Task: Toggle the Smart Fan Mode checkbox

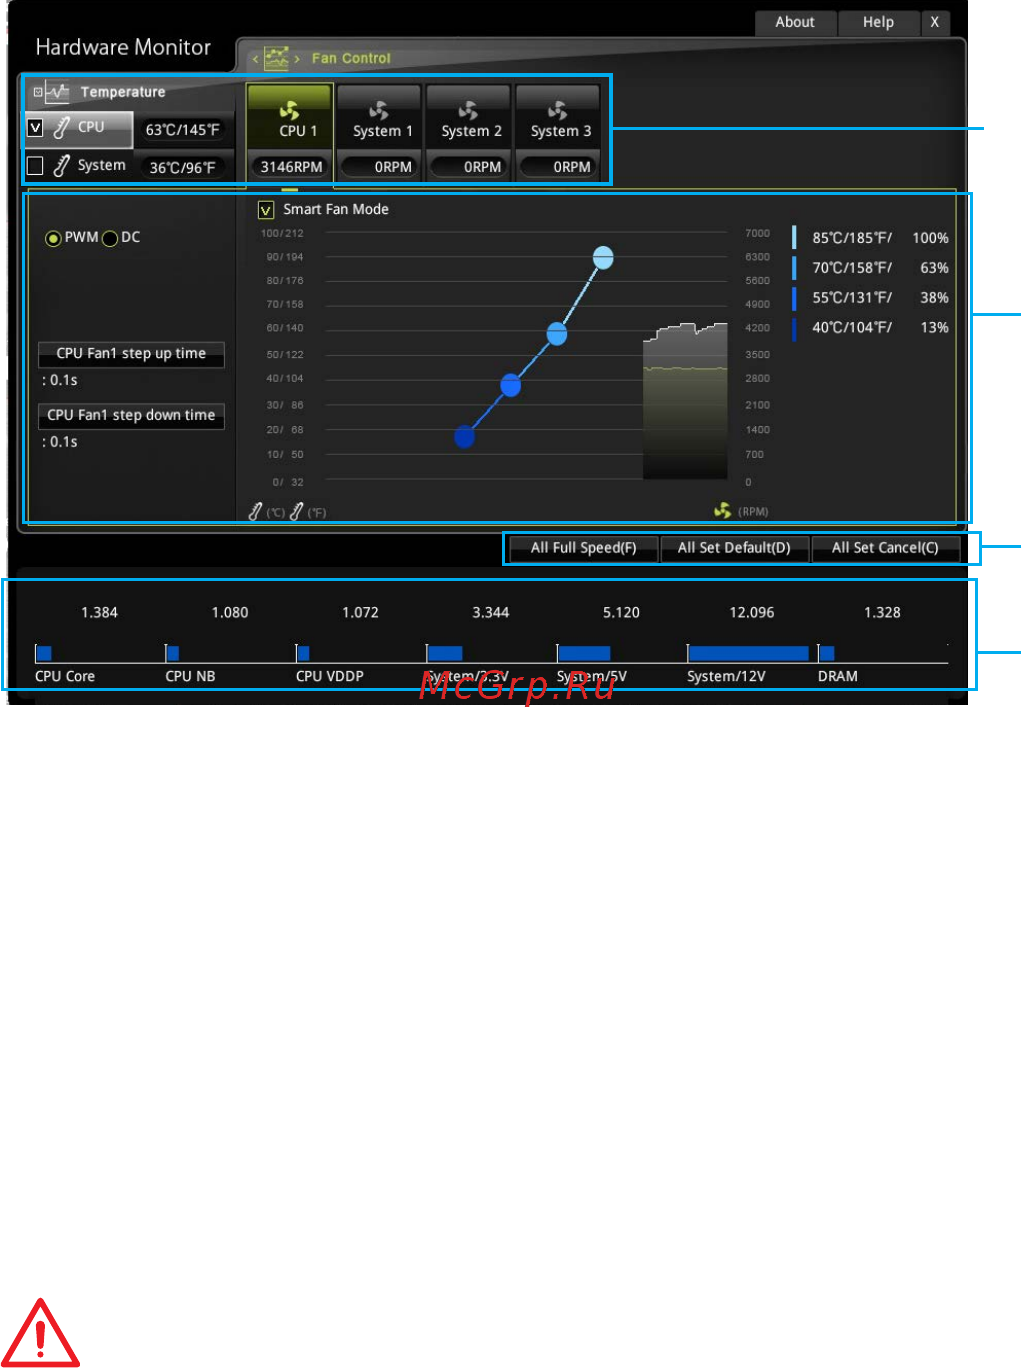Action: (x=266, y=210)
